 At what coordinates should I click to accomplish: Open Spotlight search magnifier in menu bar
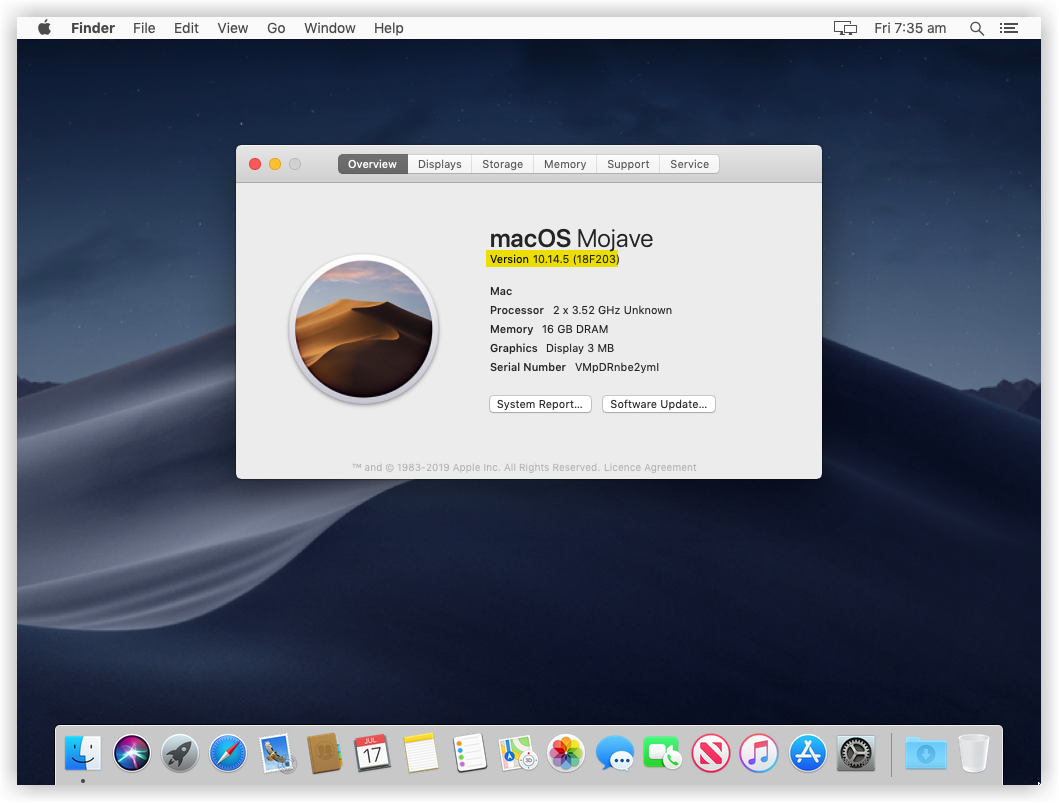click(x=977, y=28)
